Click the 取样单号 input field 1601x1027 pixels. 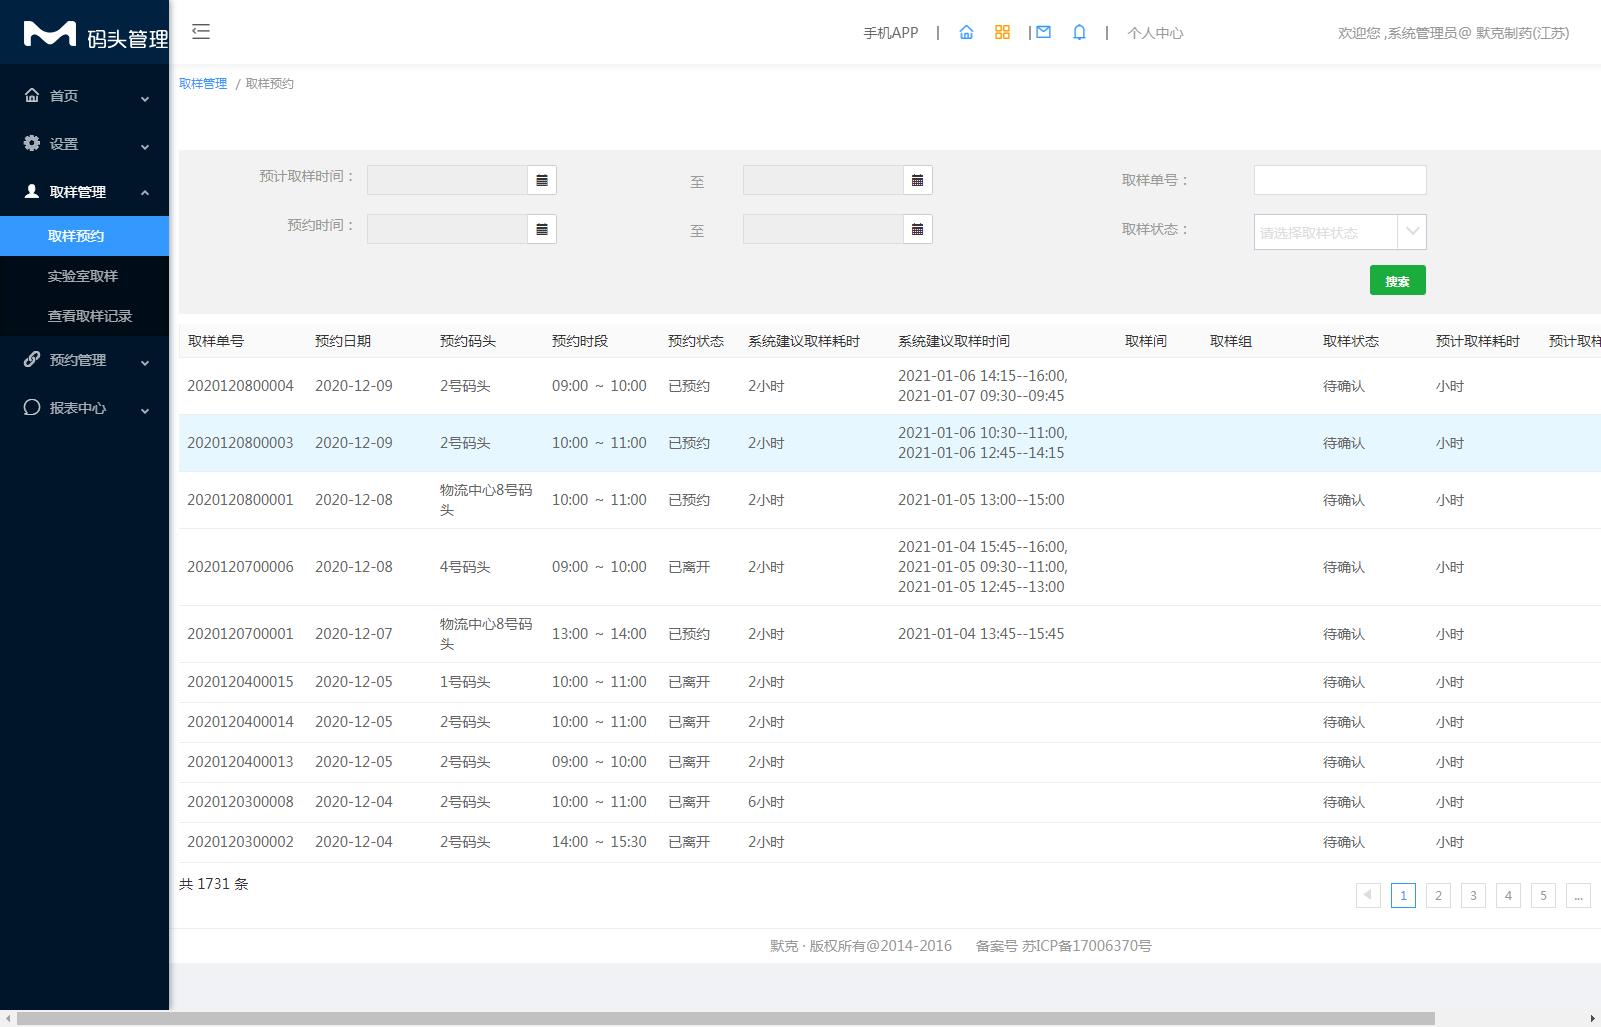1340,180
